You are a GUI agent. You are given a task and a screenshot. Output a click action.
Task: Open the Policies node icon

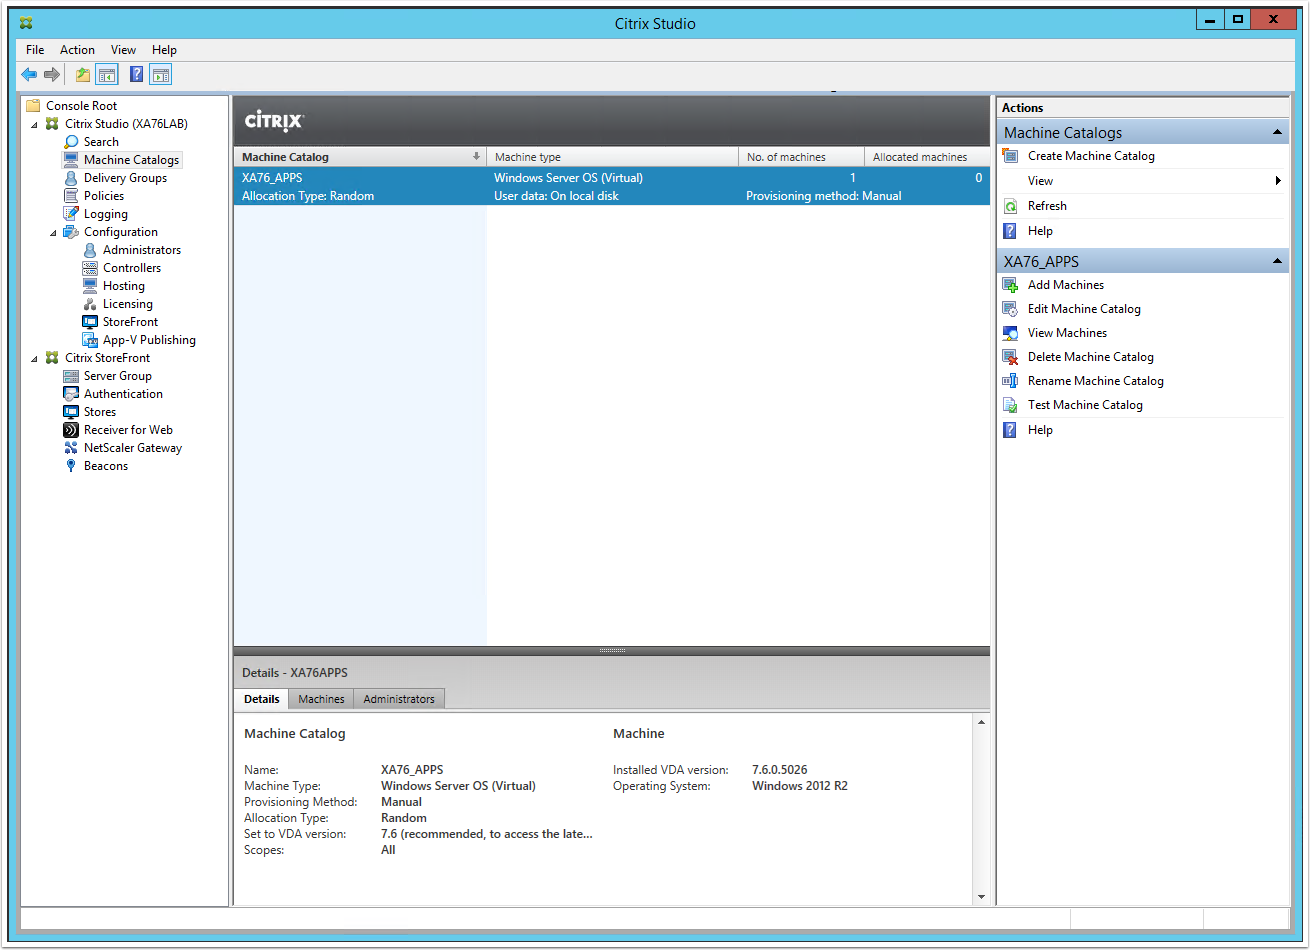click(71, 196)
